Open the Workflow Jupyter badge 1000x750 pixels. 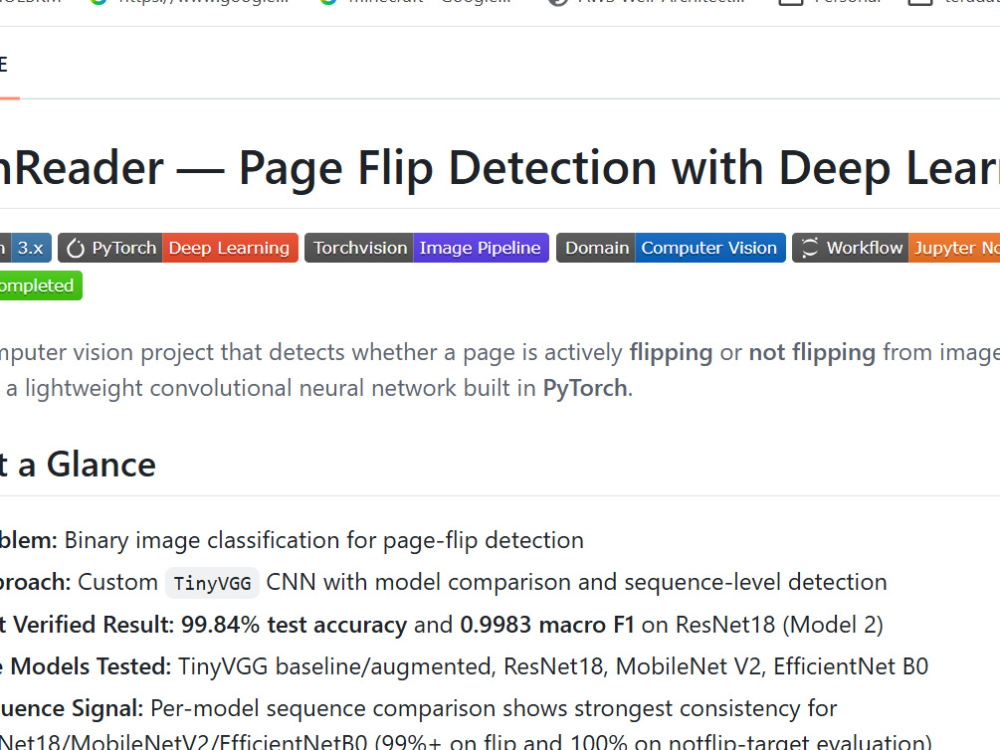896,248
